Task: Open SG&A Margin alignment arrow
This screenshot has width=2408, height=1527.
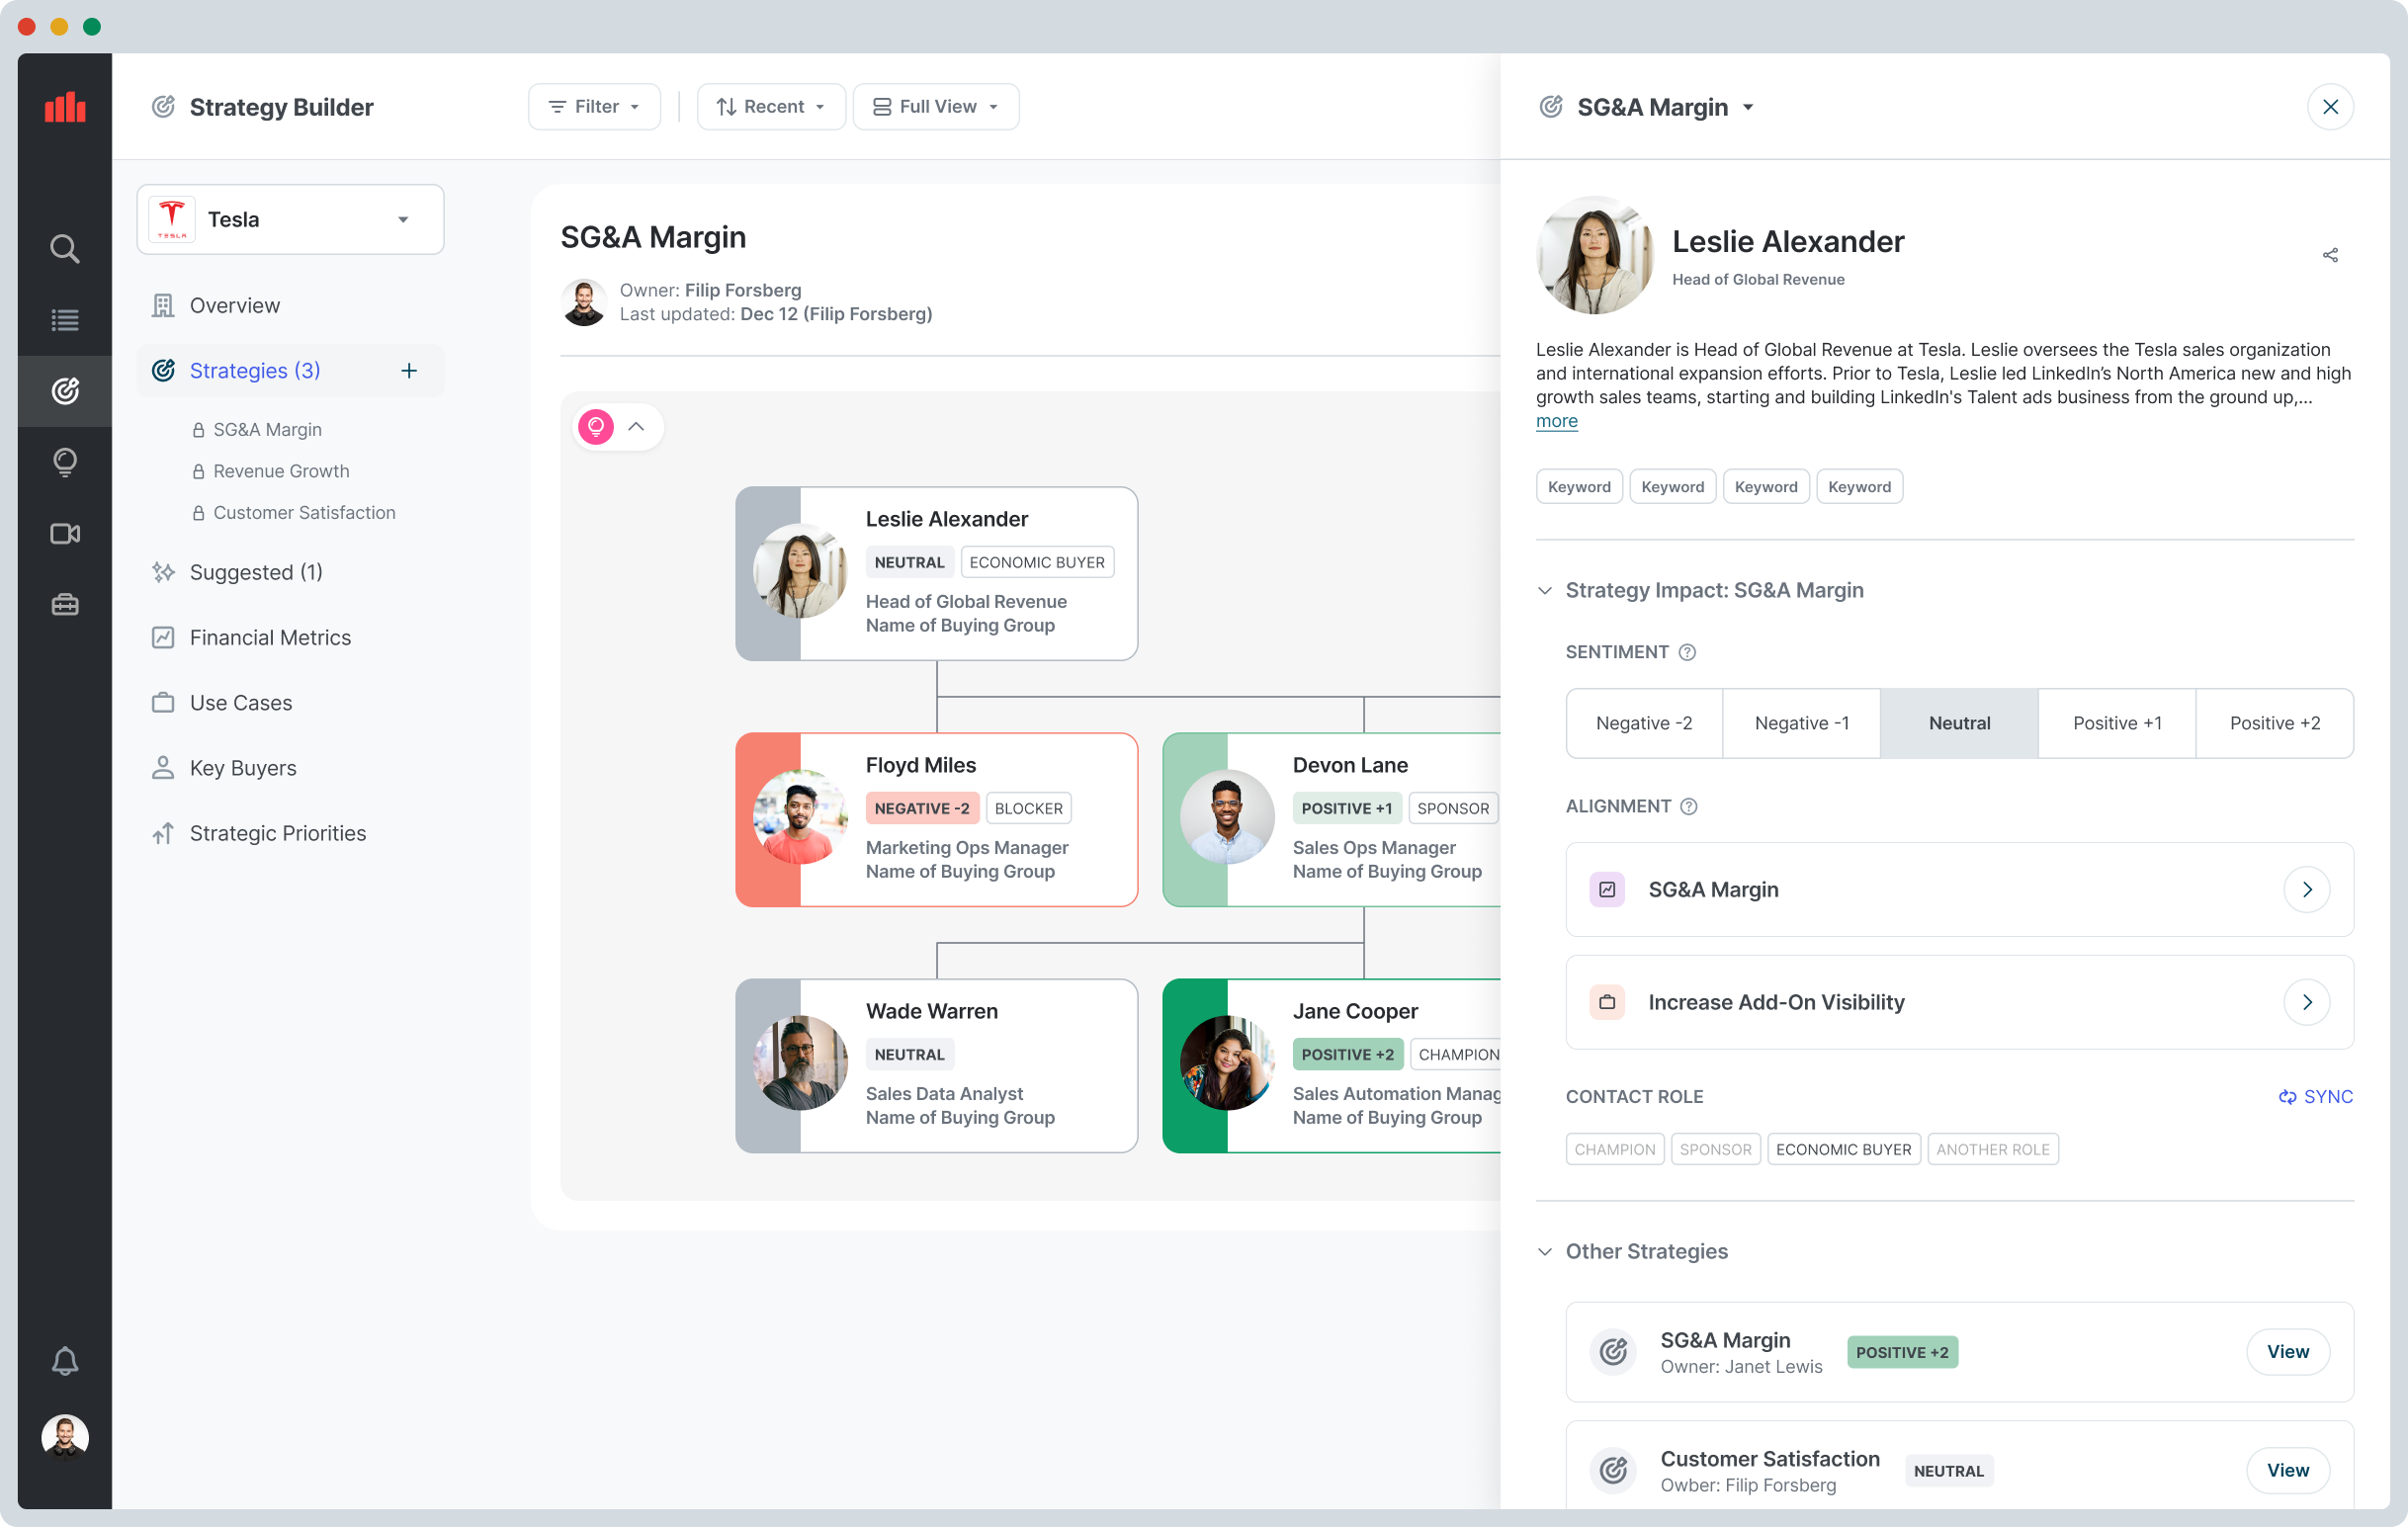Action: 2306,889
